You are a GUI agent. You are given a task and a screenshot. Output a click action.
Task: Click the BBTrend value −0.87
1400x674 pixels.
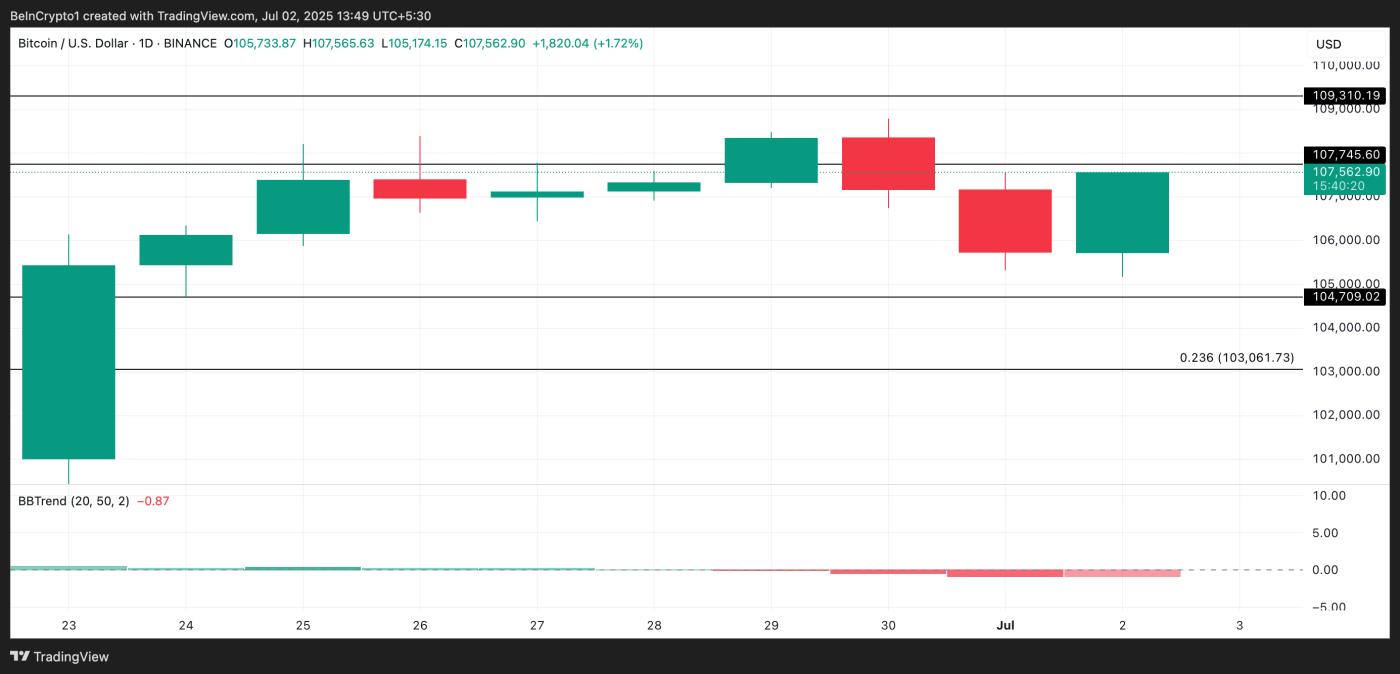(153, 501)
